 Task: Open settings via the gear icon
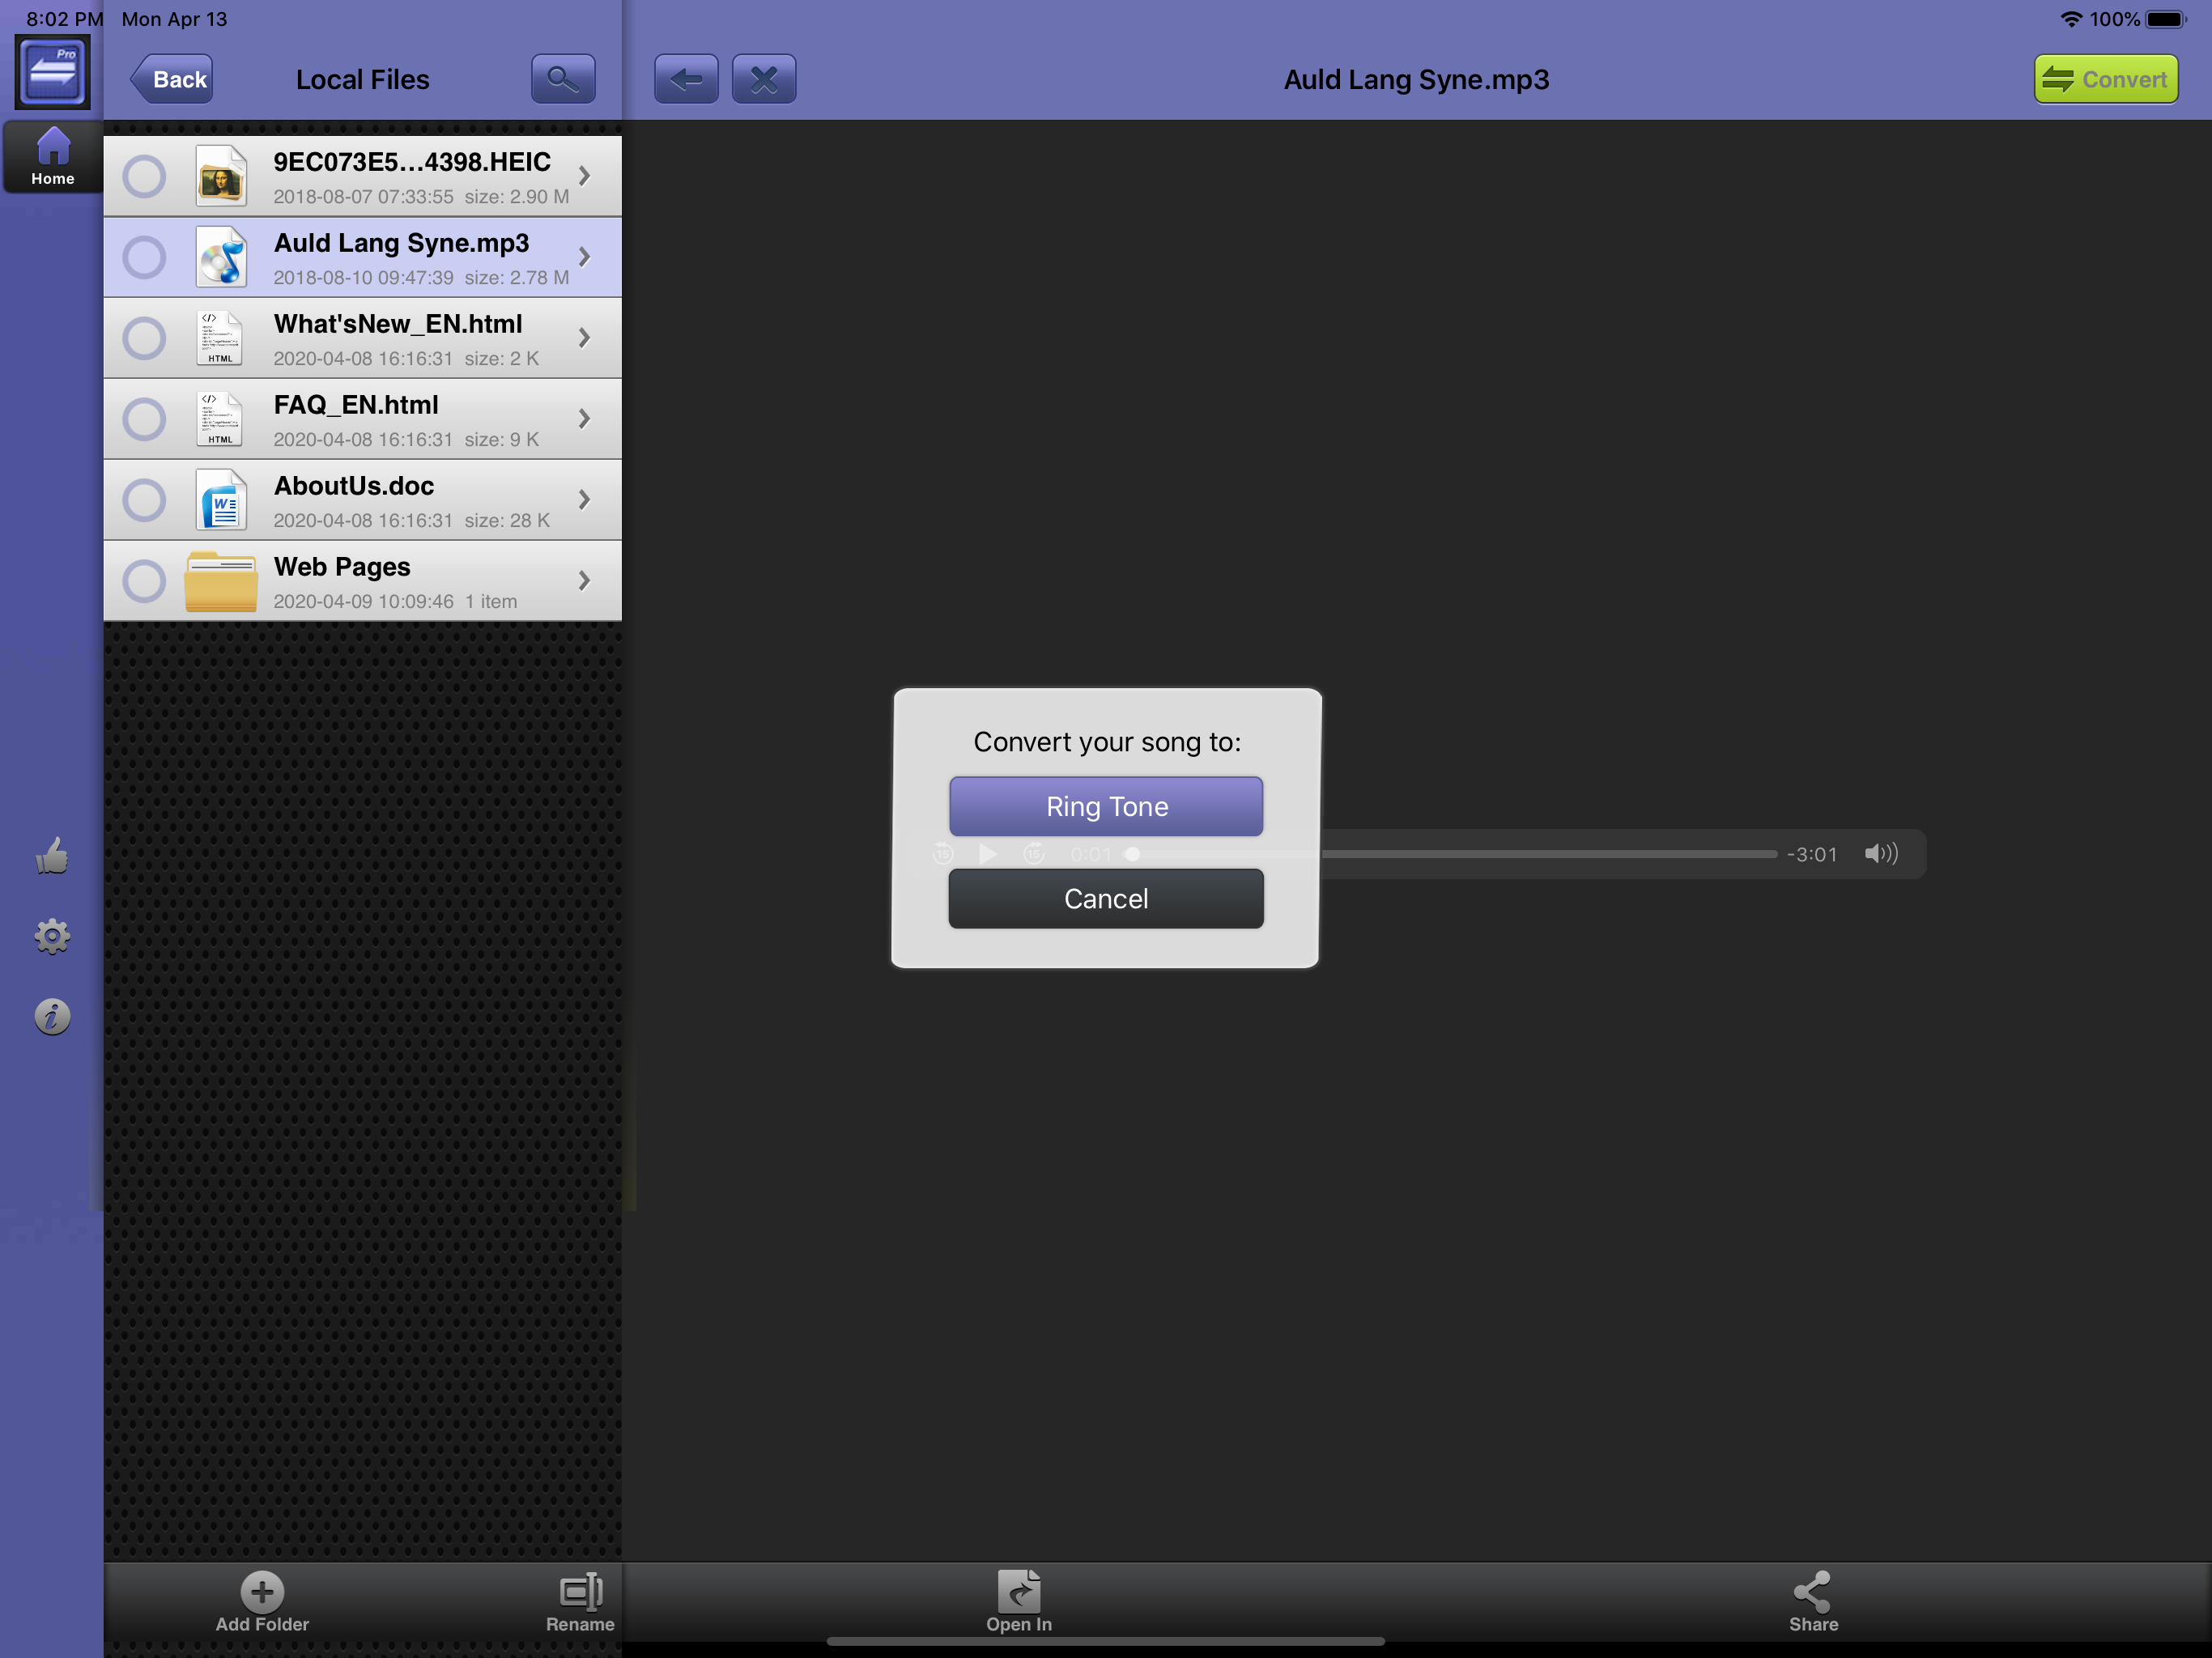click(x=52, y=937)
